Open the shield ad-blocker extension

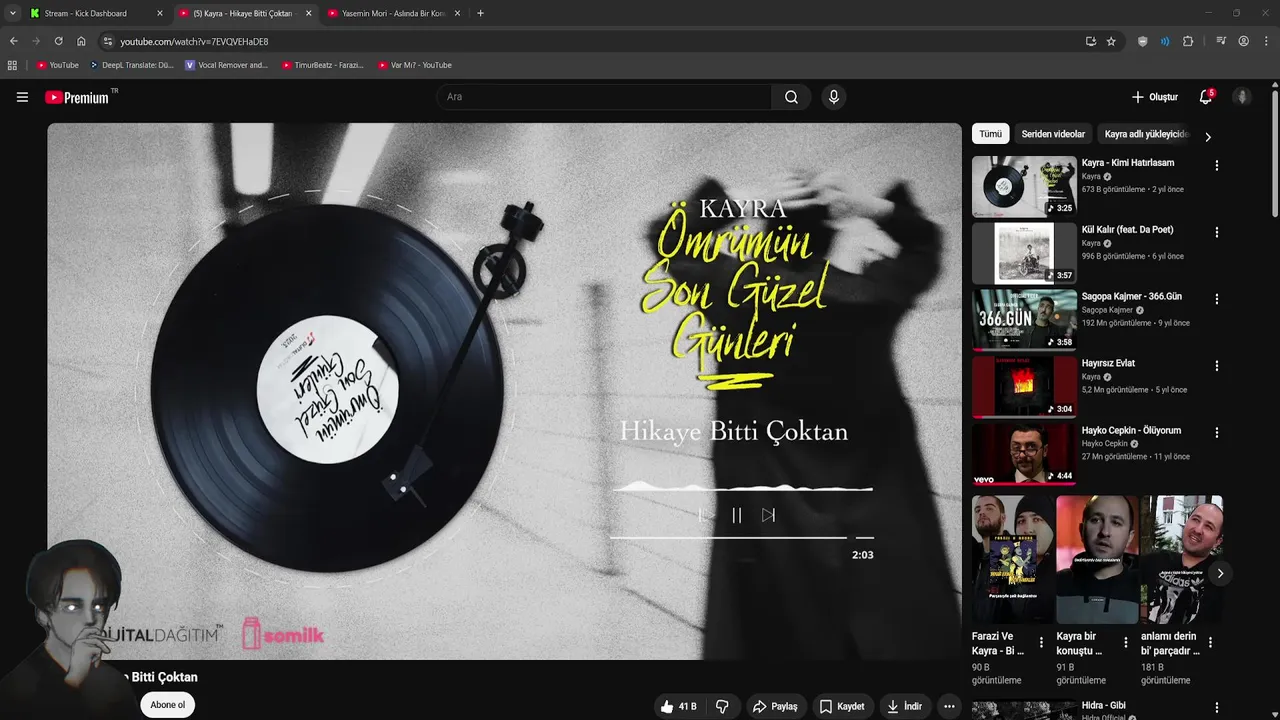(x=1143, y=41)
